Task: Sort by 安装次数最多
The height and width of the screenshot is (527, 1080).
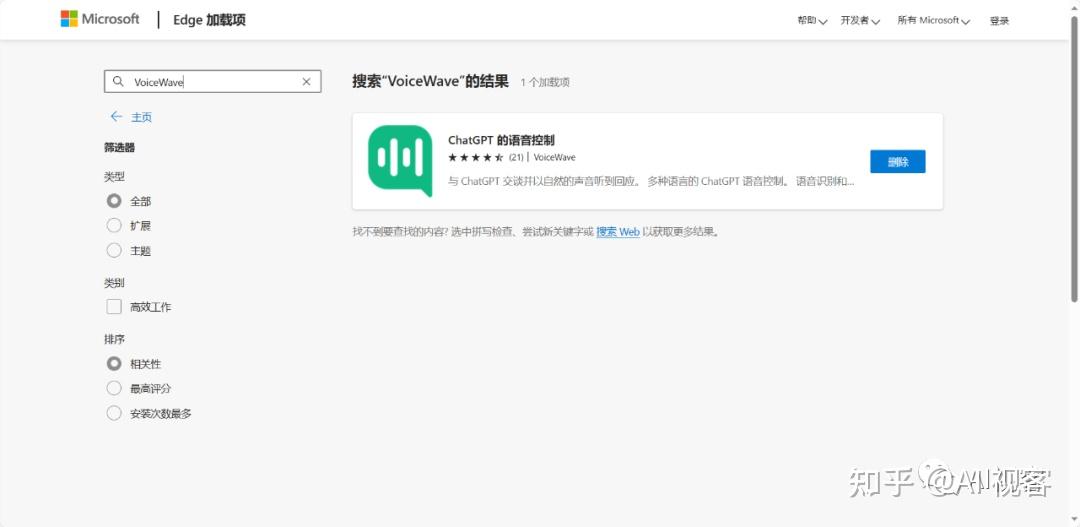Action: [114, 413]
